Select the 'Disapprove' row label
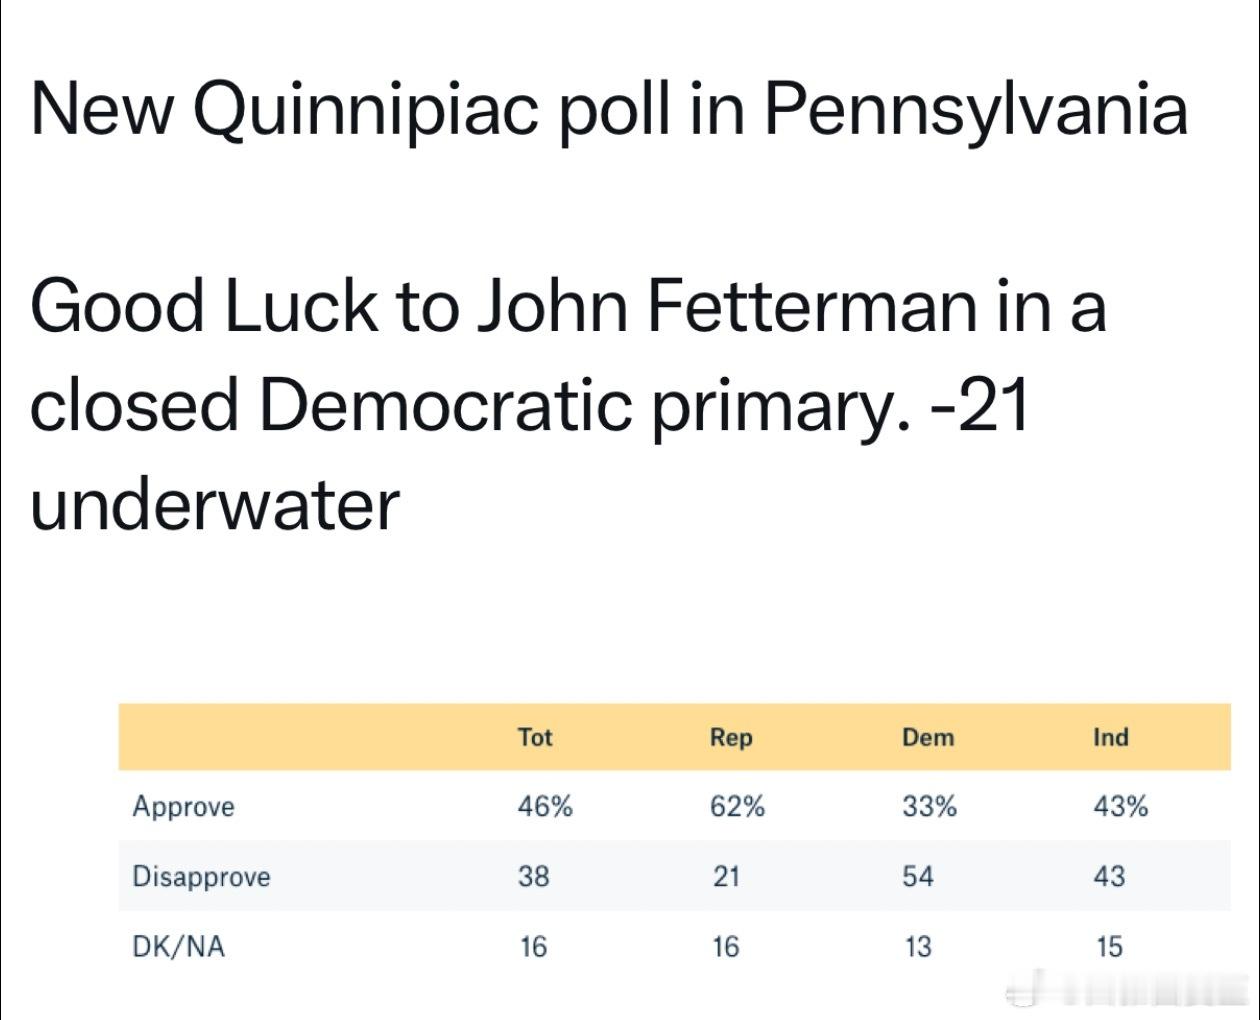This screenshot has width=1260, height=1020. [201, 876]
